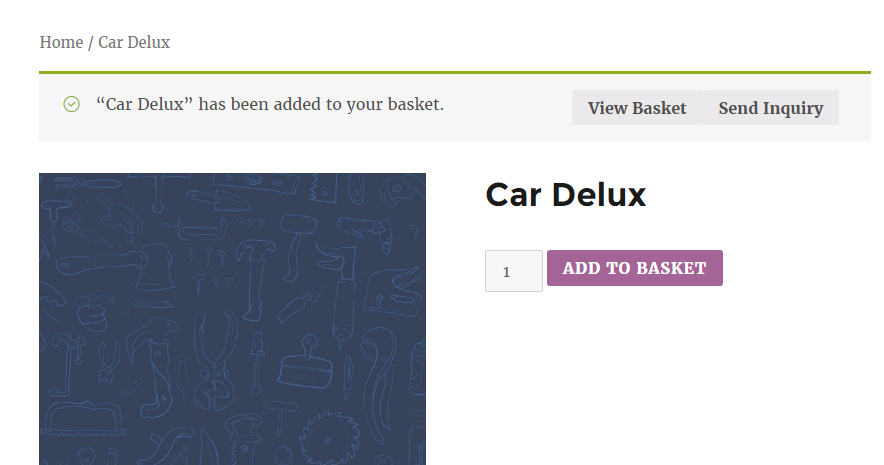Click the scraper drawing in the product image
884x465 pixels.
tap(306, 362)
